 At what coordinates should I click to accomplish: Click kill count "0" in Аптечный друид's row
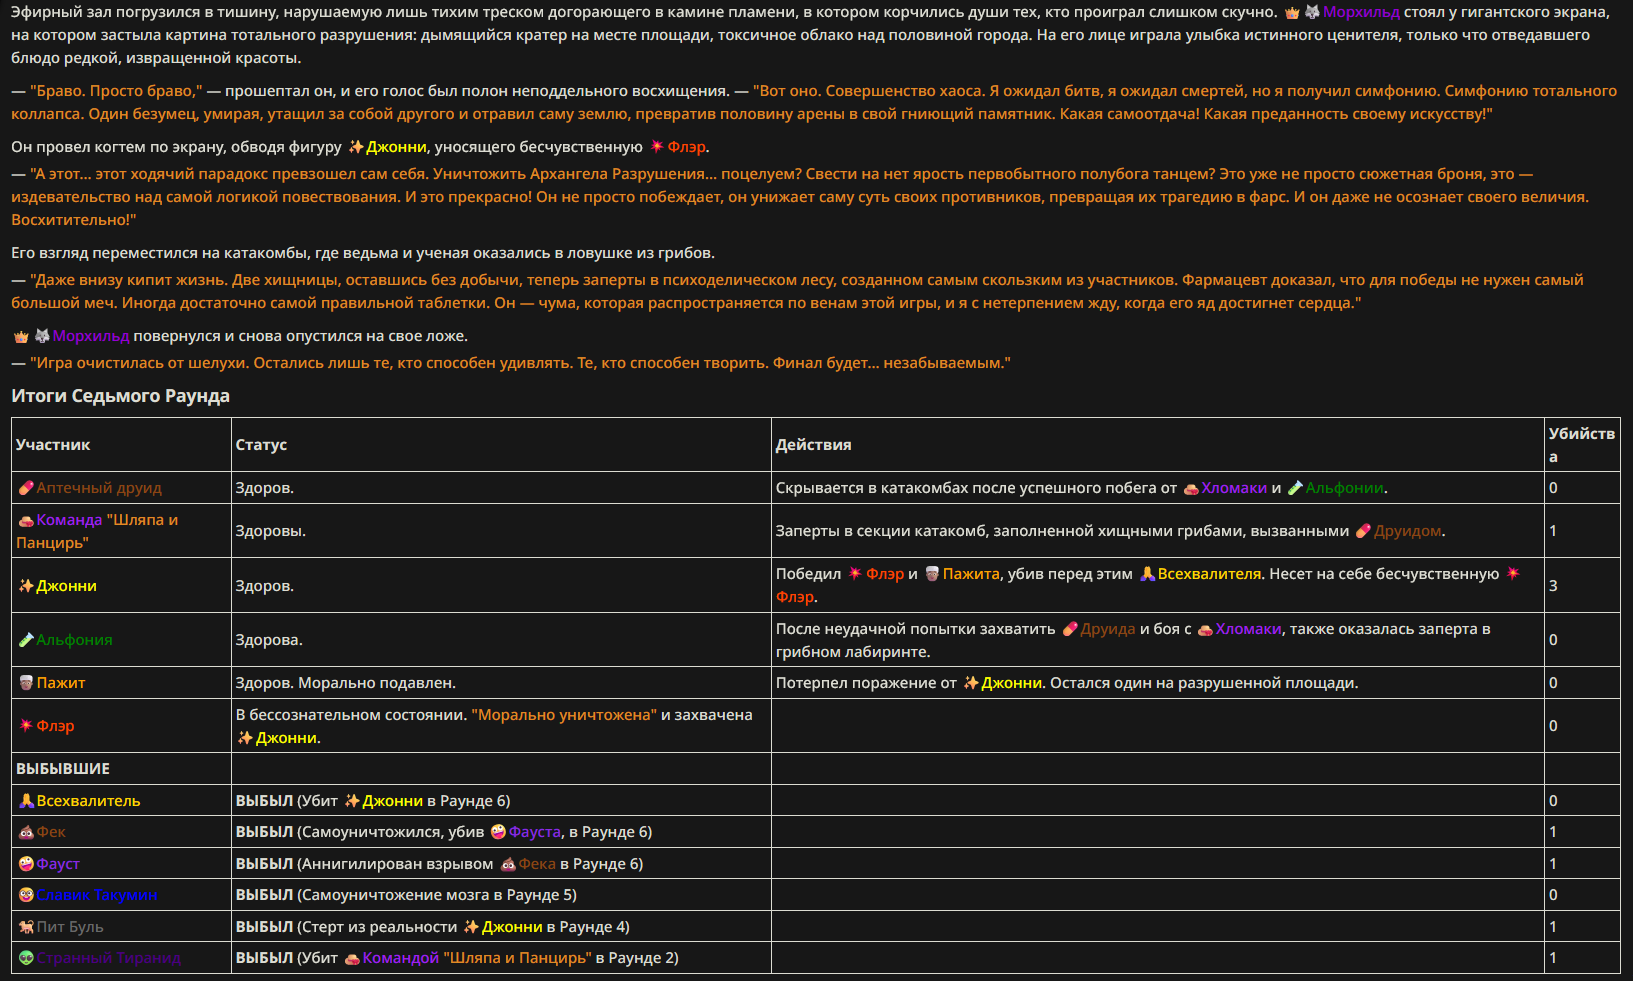(1553, 488)
